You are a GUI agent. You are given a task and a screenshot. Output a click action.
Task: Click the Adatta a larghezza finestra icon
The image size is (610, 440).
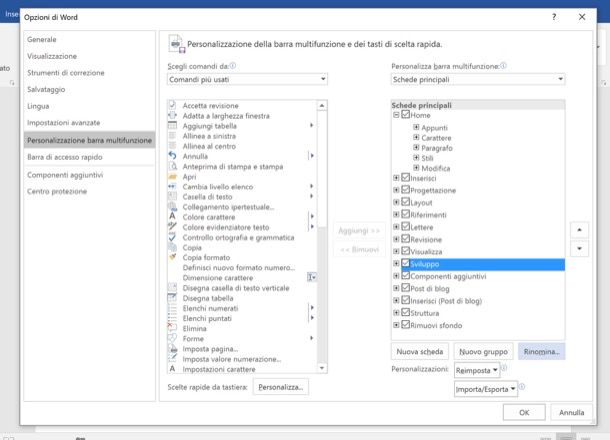pos(172,116)
